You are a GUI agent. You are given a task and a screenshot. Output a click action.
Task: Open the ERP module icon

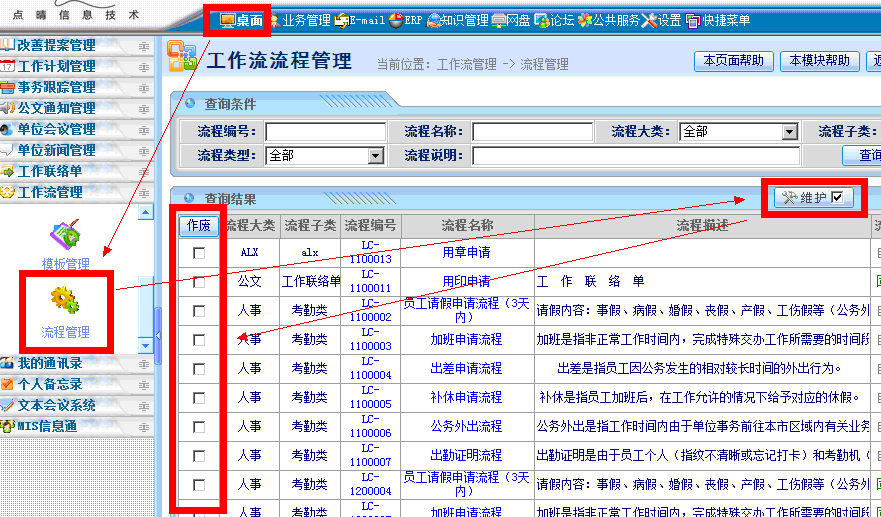(404, 20)
